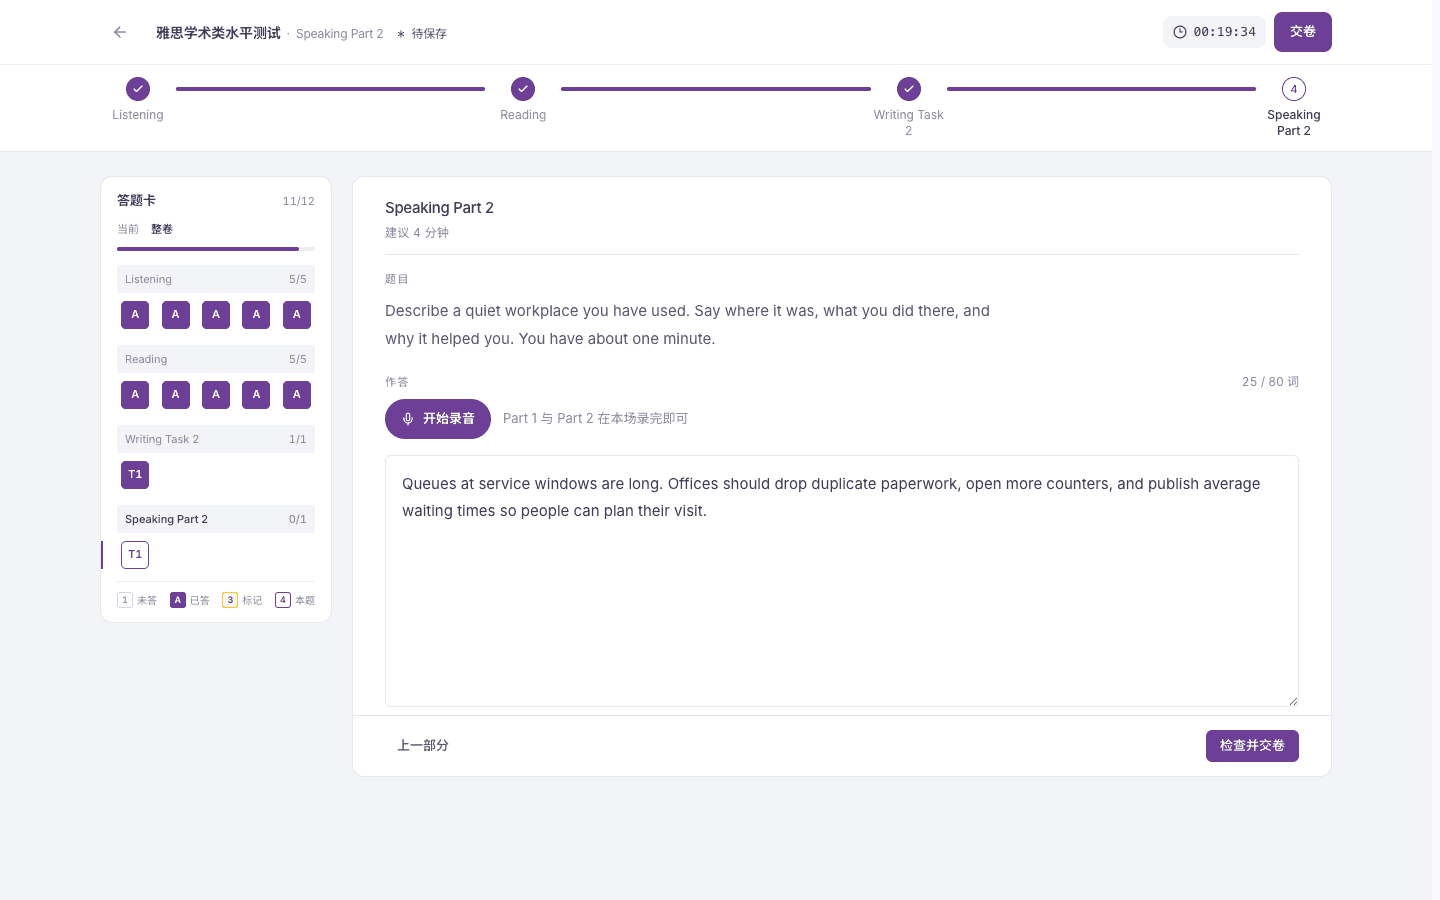Open Speaking Part 2 answer tile T1
Screen dimensions: 1440x900
(x=135, y=555)
